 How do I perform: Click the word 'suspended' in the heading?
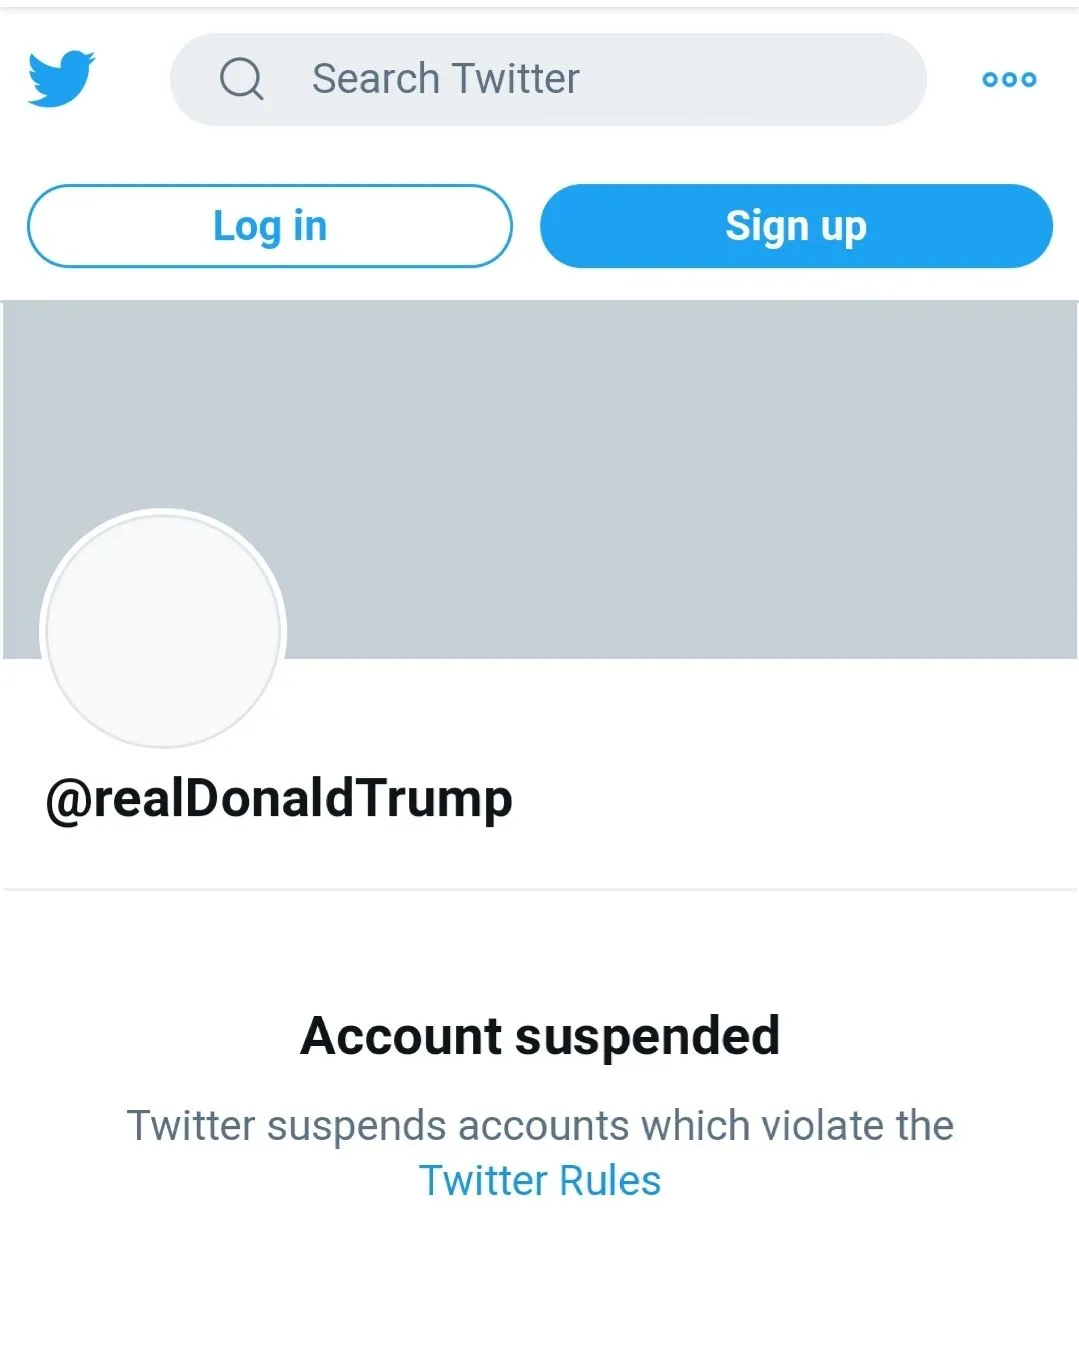point(647,1036)
